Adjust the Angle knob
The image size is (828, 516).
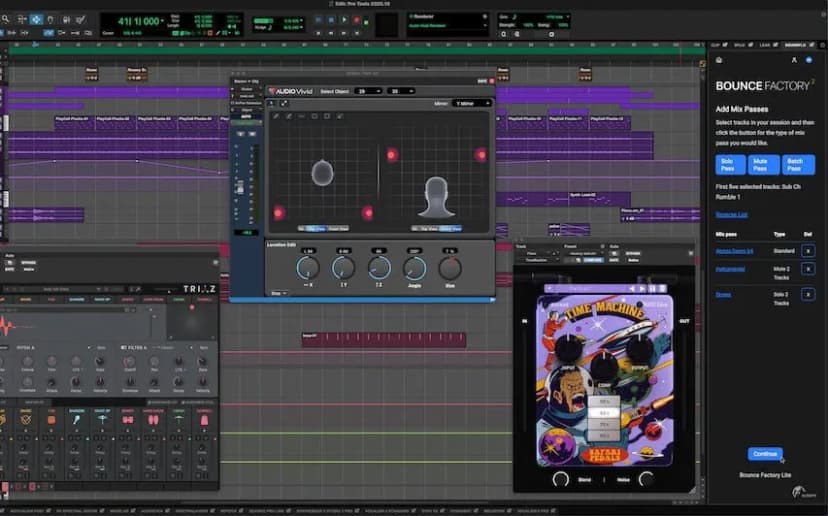point(415,268)
